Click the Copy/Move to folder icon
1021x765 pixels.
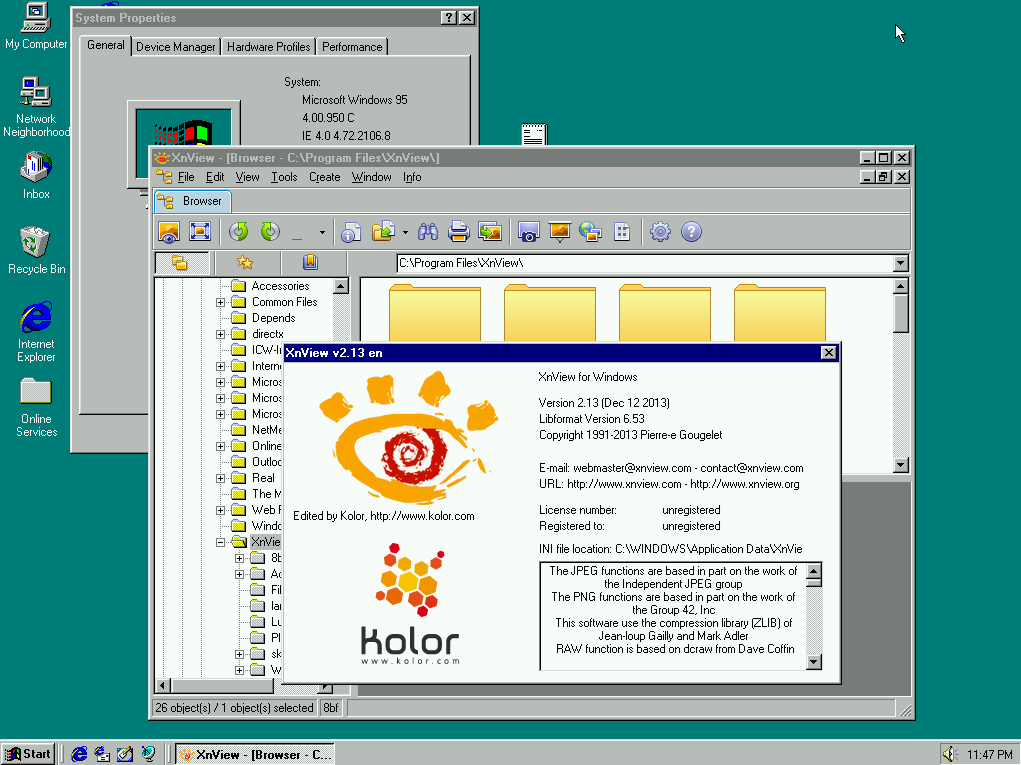point(384,232)
